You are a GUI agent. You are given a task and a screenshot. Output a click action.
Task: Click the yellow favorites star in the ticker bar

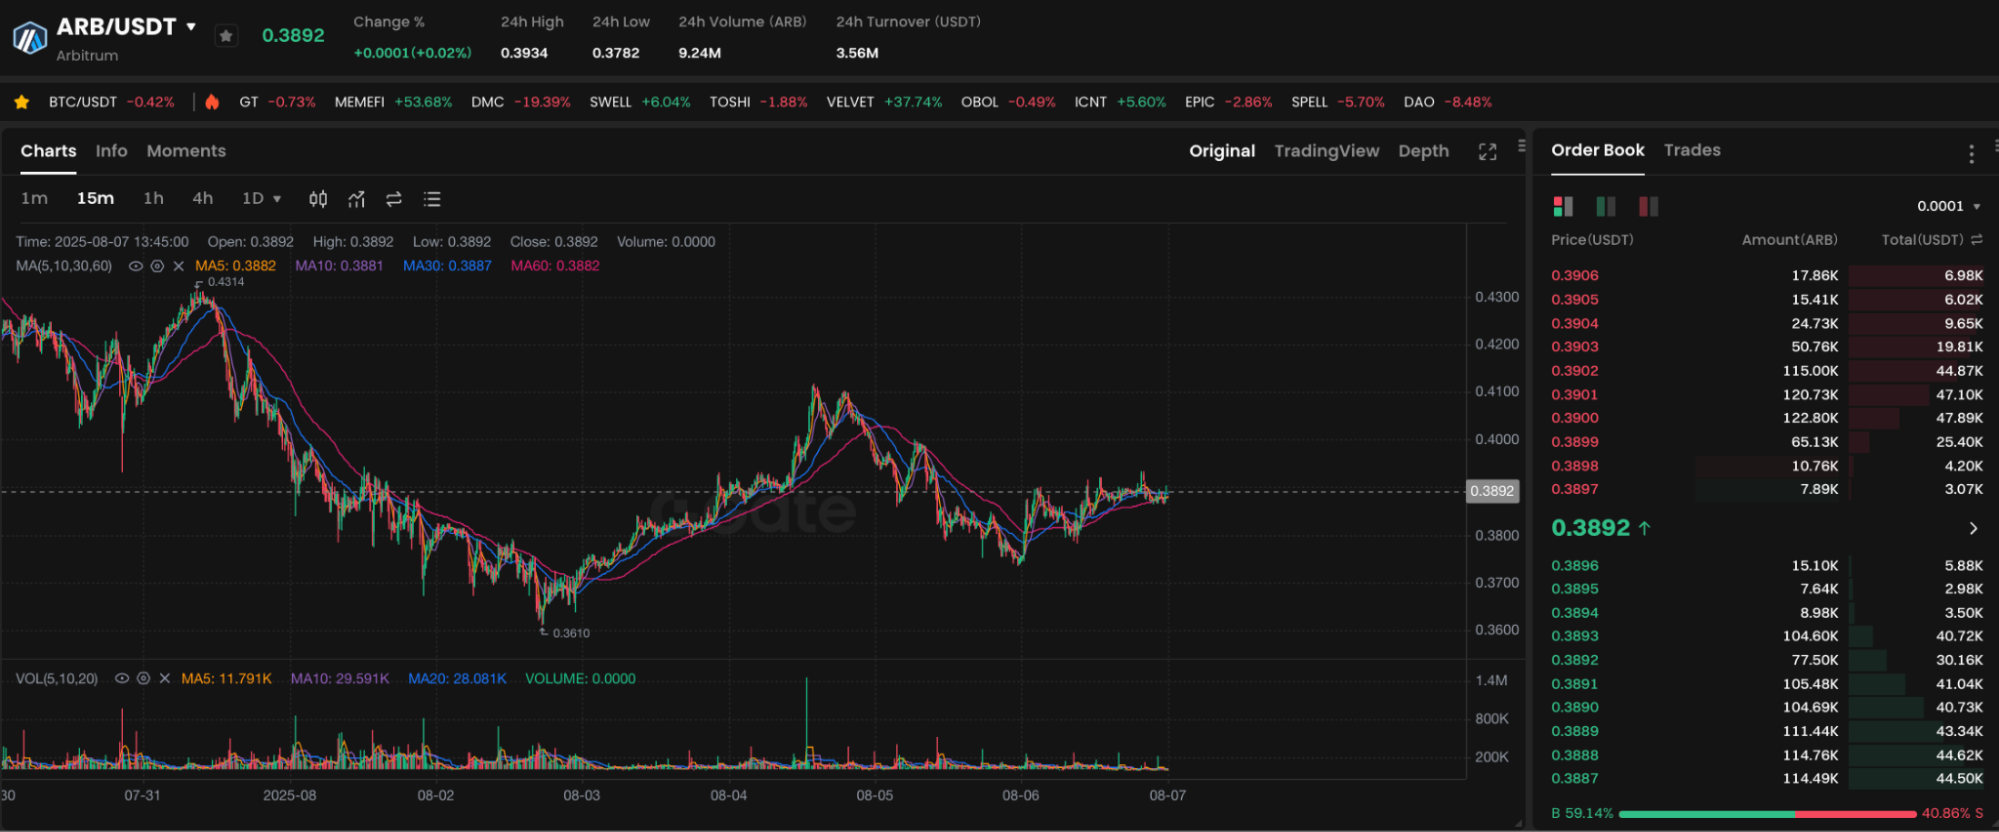pyautogui.click(x=21, y=102)
